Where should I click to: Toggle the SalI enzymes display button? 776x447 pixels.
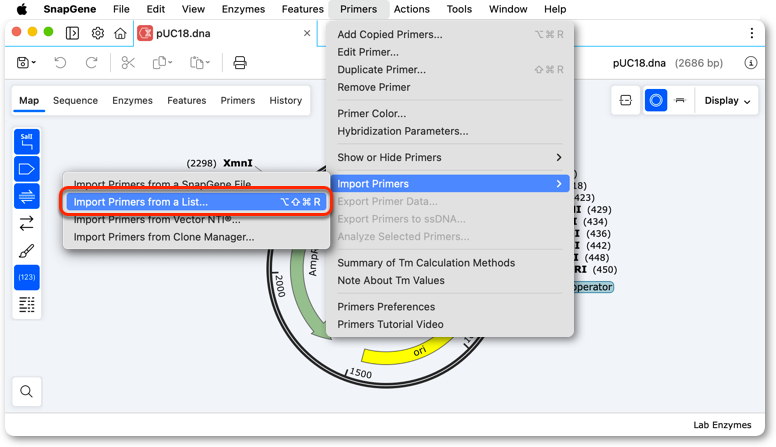pyautogui.click(x=27, y=142)
